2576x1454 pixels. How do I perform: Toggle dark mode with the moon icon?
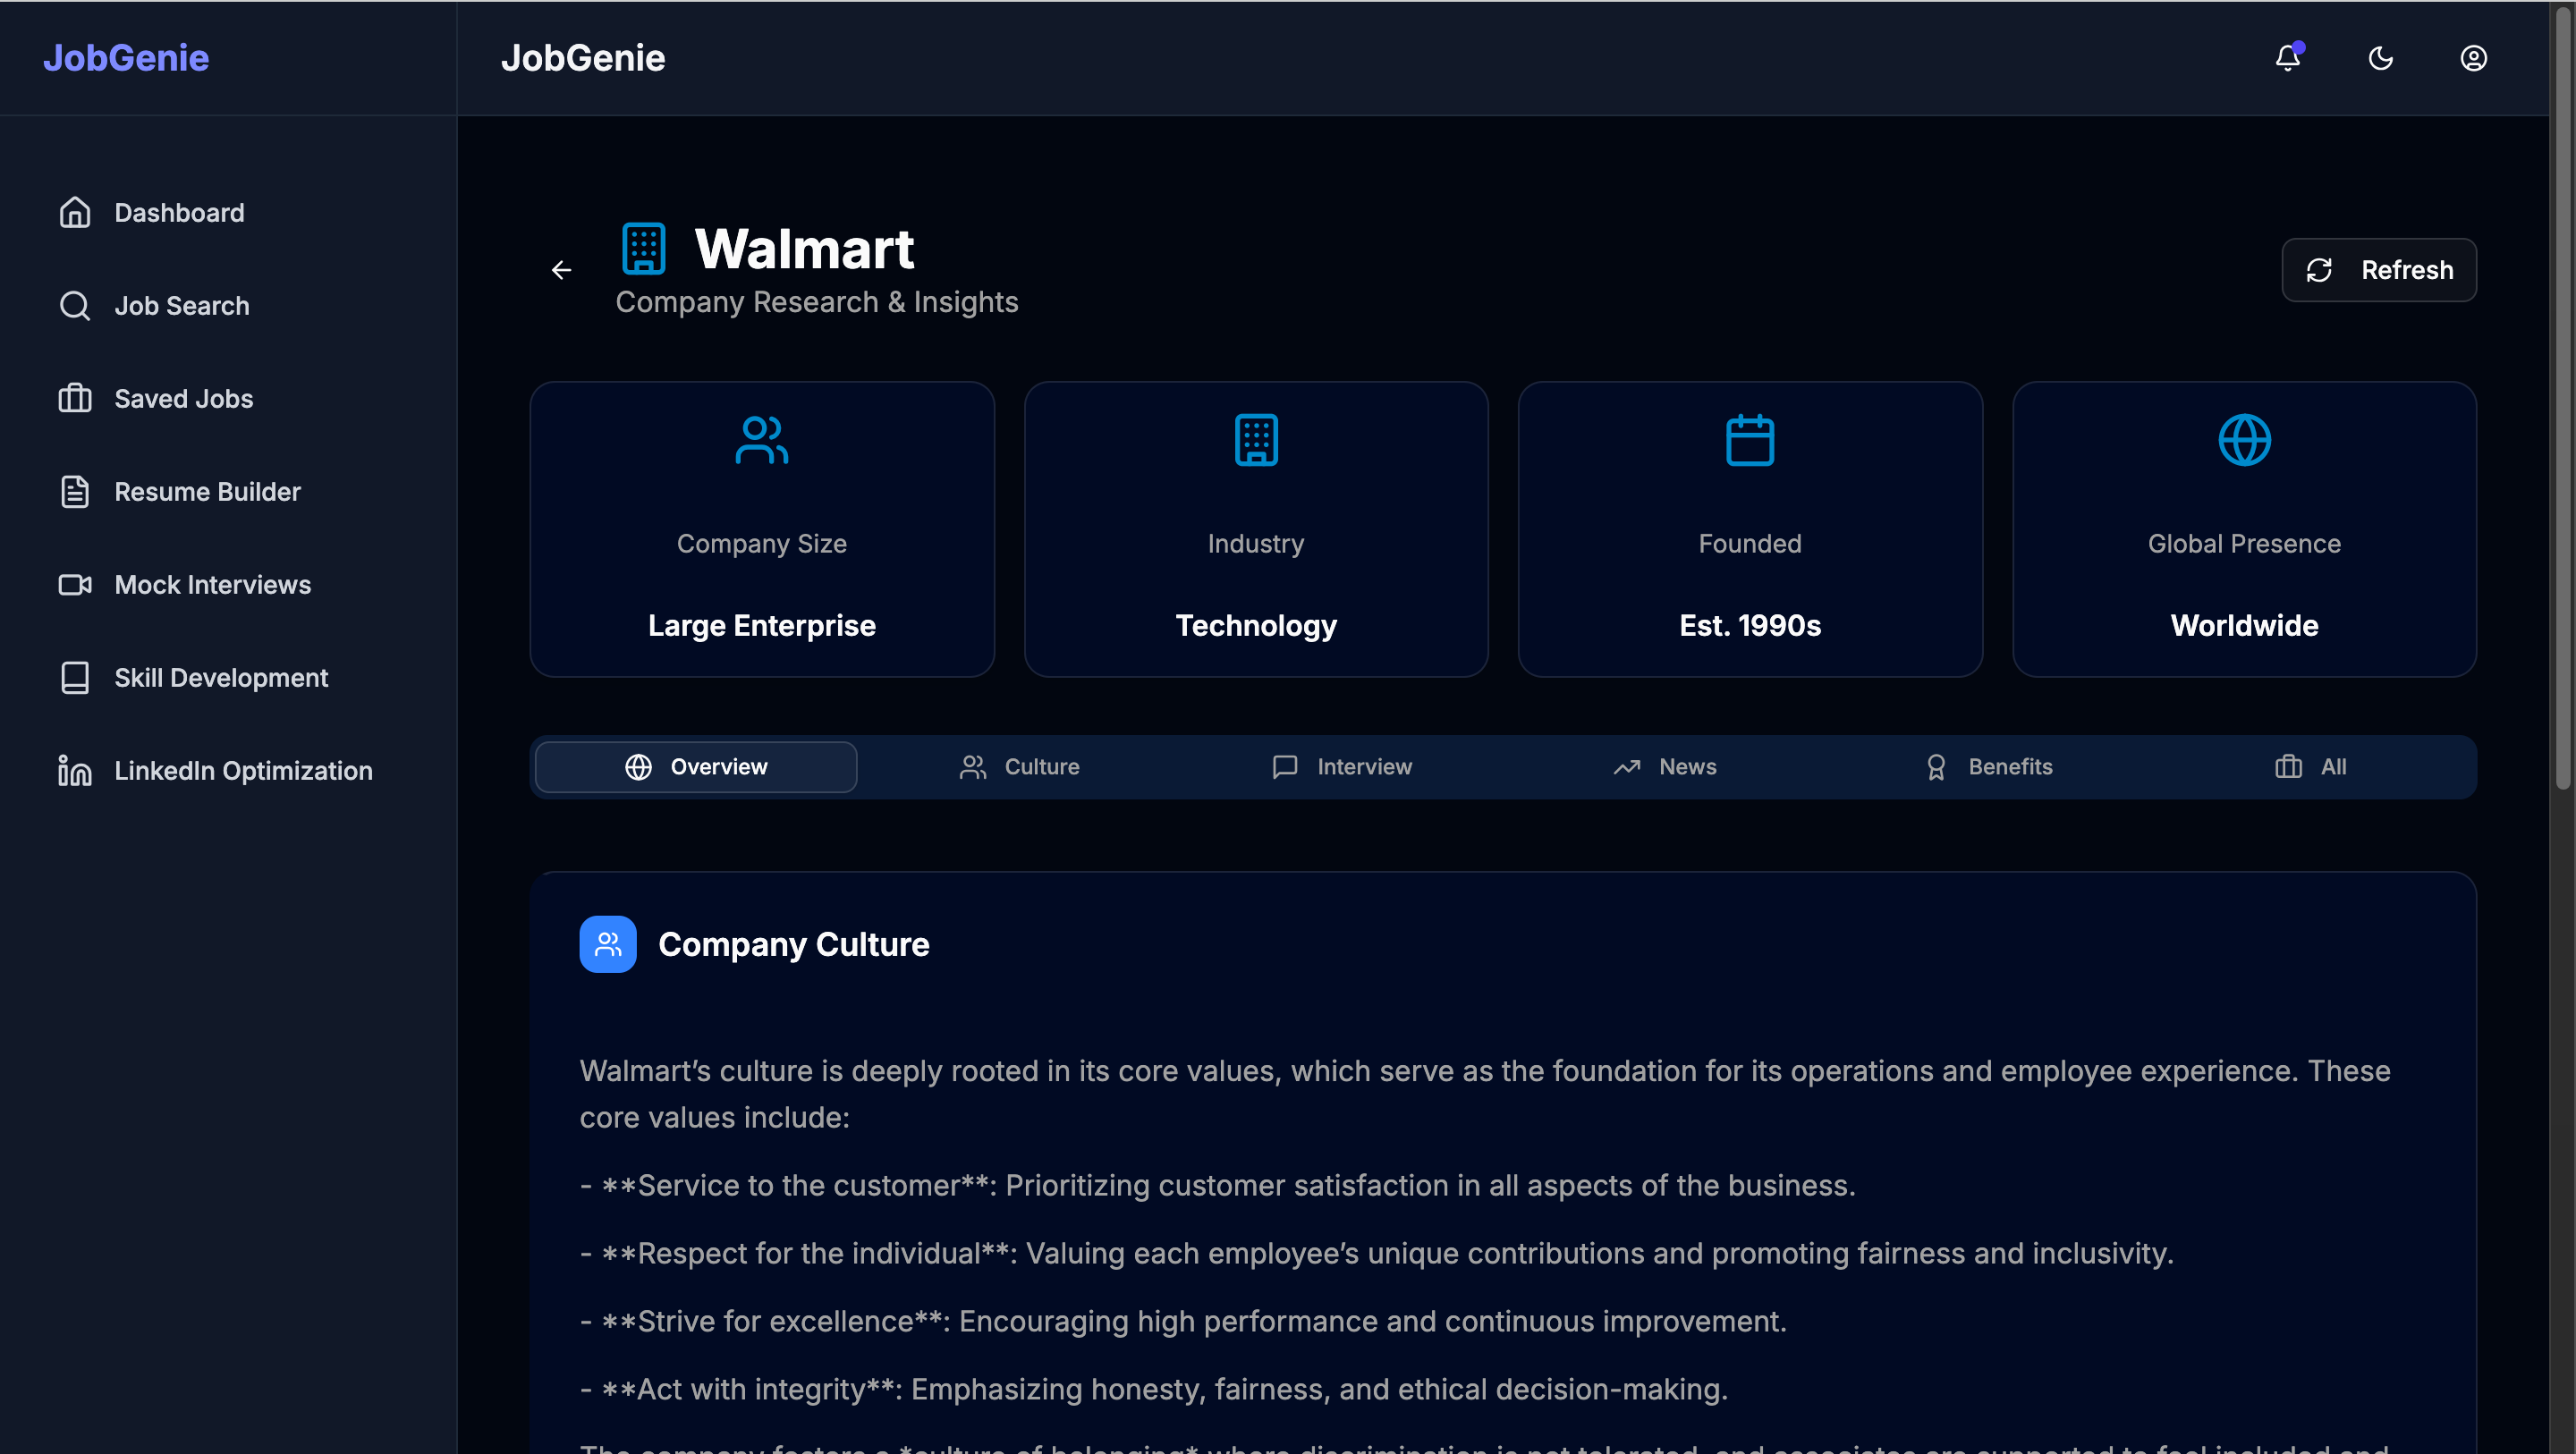point(2380,58)
